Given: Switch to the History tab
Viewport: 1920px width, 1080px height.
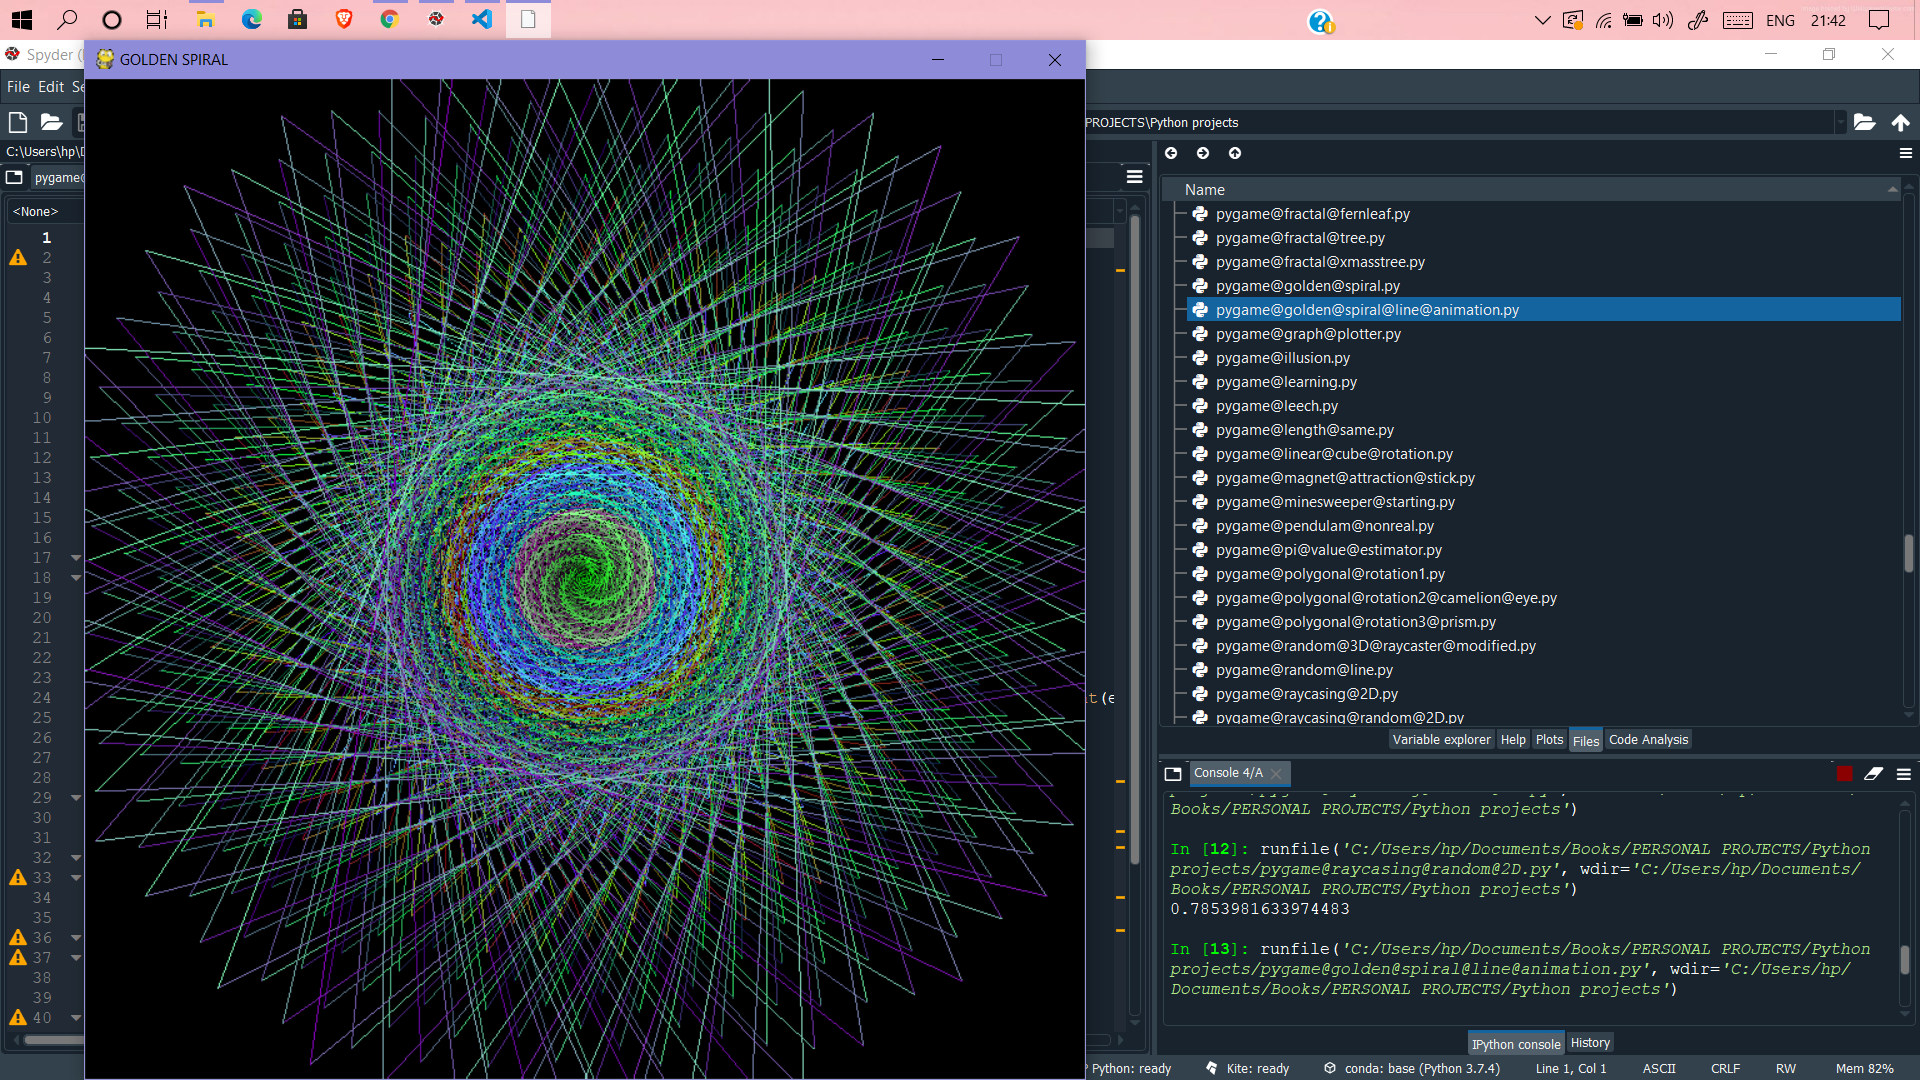Looking at the screenshot, I should point(1590,1043).
